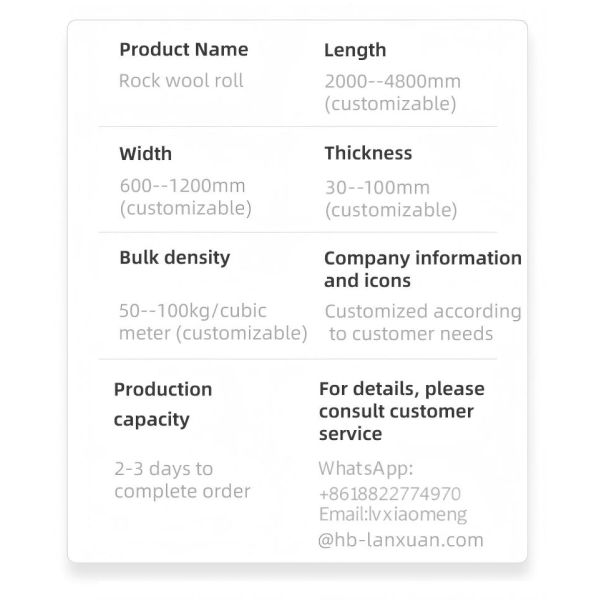Click the Company information and icons heading
The height and width of the screenshot is (600, 600).
[x=422, y=269]
